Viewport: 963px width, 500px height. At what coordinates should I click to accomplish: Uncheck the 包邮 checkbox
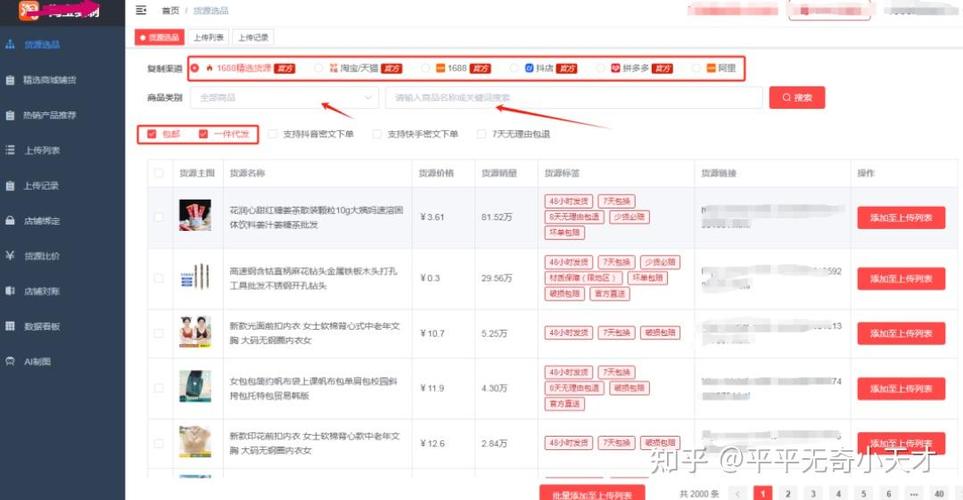pos(152,134)
